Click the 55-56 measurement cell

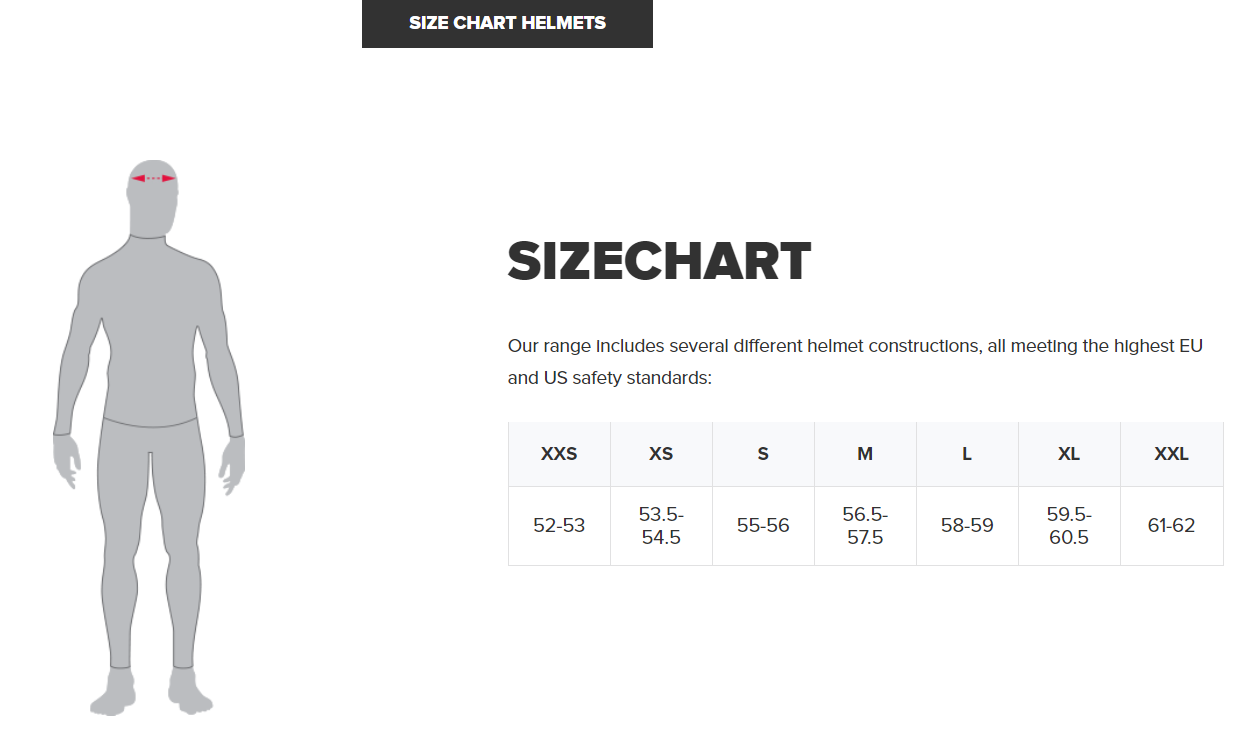763,525
